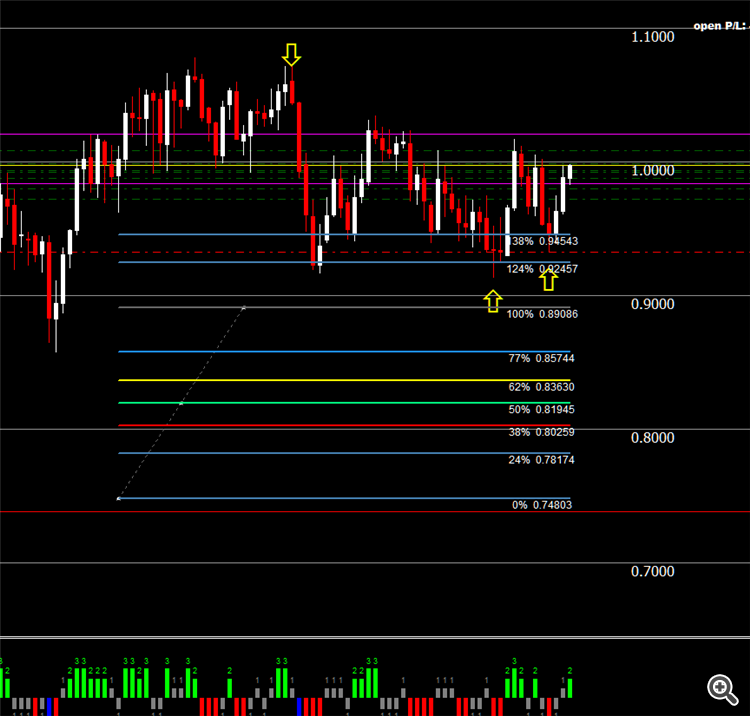Click the 0.8000 price axis label
This screenshot has width=750, height=716.
click(x=652, y=438)
